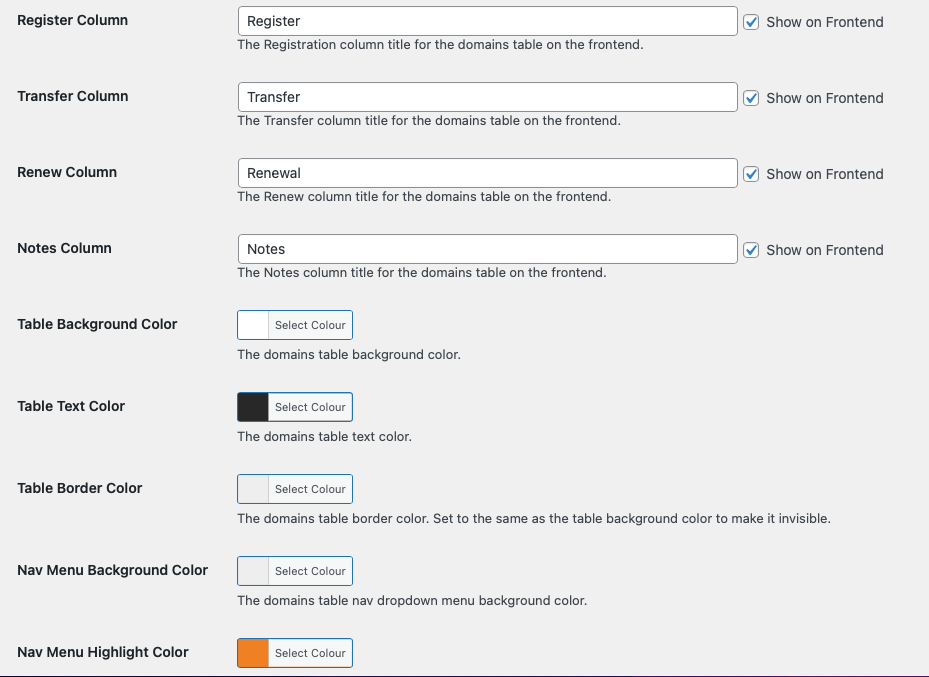Click the black Table Text Color swatch
The height and width of the screenshot is (677, 929).
point(253,407)
